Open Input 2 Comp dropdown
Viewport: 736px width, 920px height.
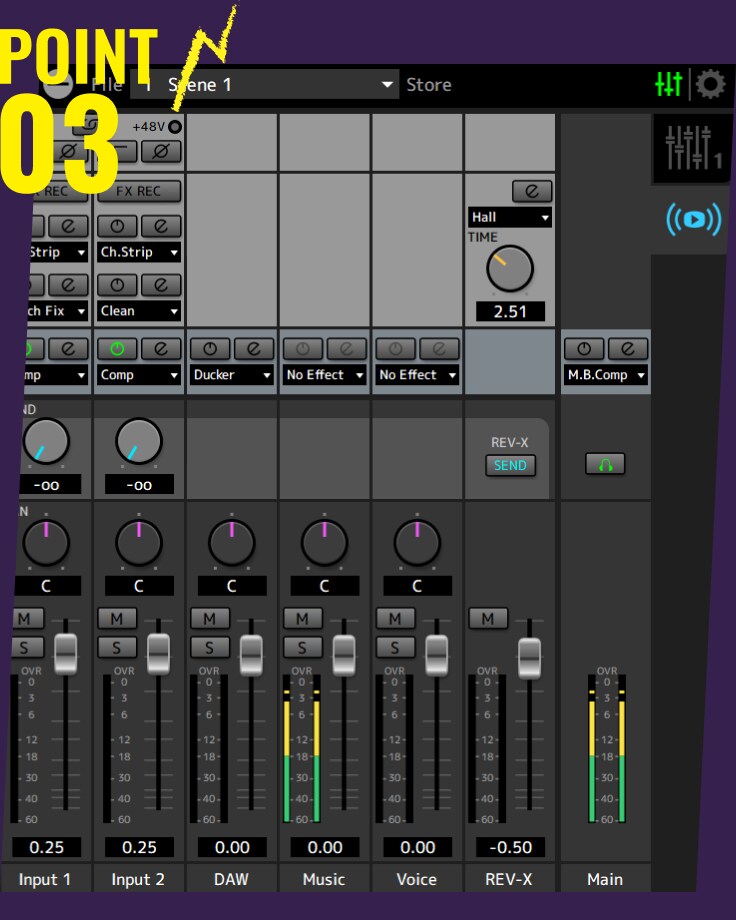(x=139, y=375)
